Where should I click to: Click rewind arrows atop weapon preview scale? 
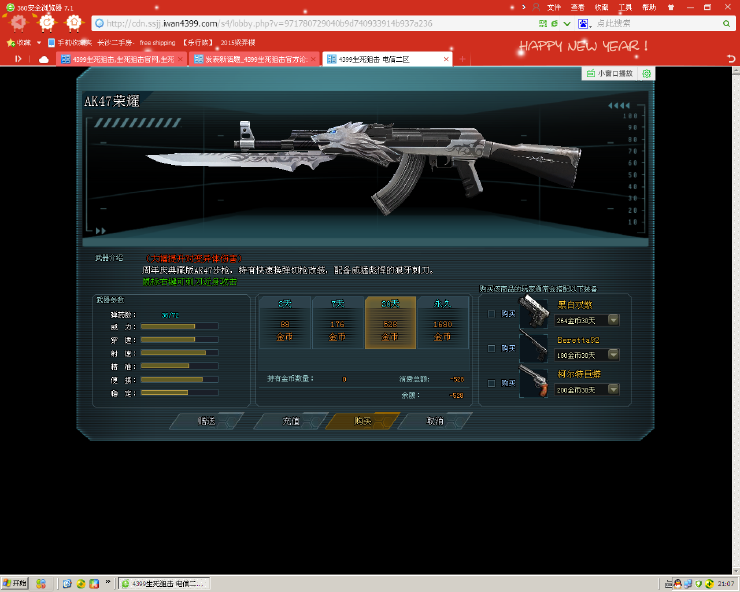click(x=619, y=105)
